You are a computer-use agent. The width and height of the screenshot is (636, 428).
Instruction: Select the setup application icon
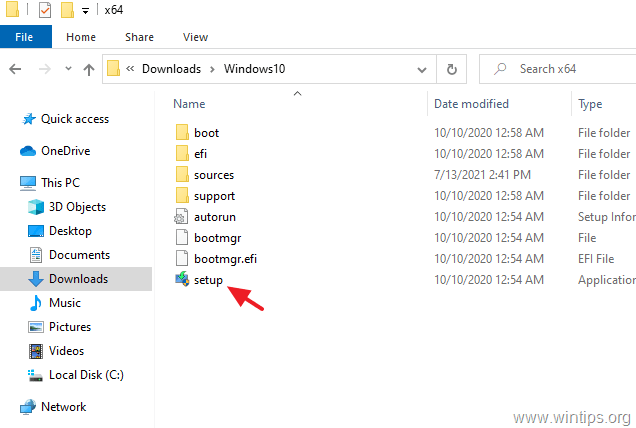(x=182, y=280)
